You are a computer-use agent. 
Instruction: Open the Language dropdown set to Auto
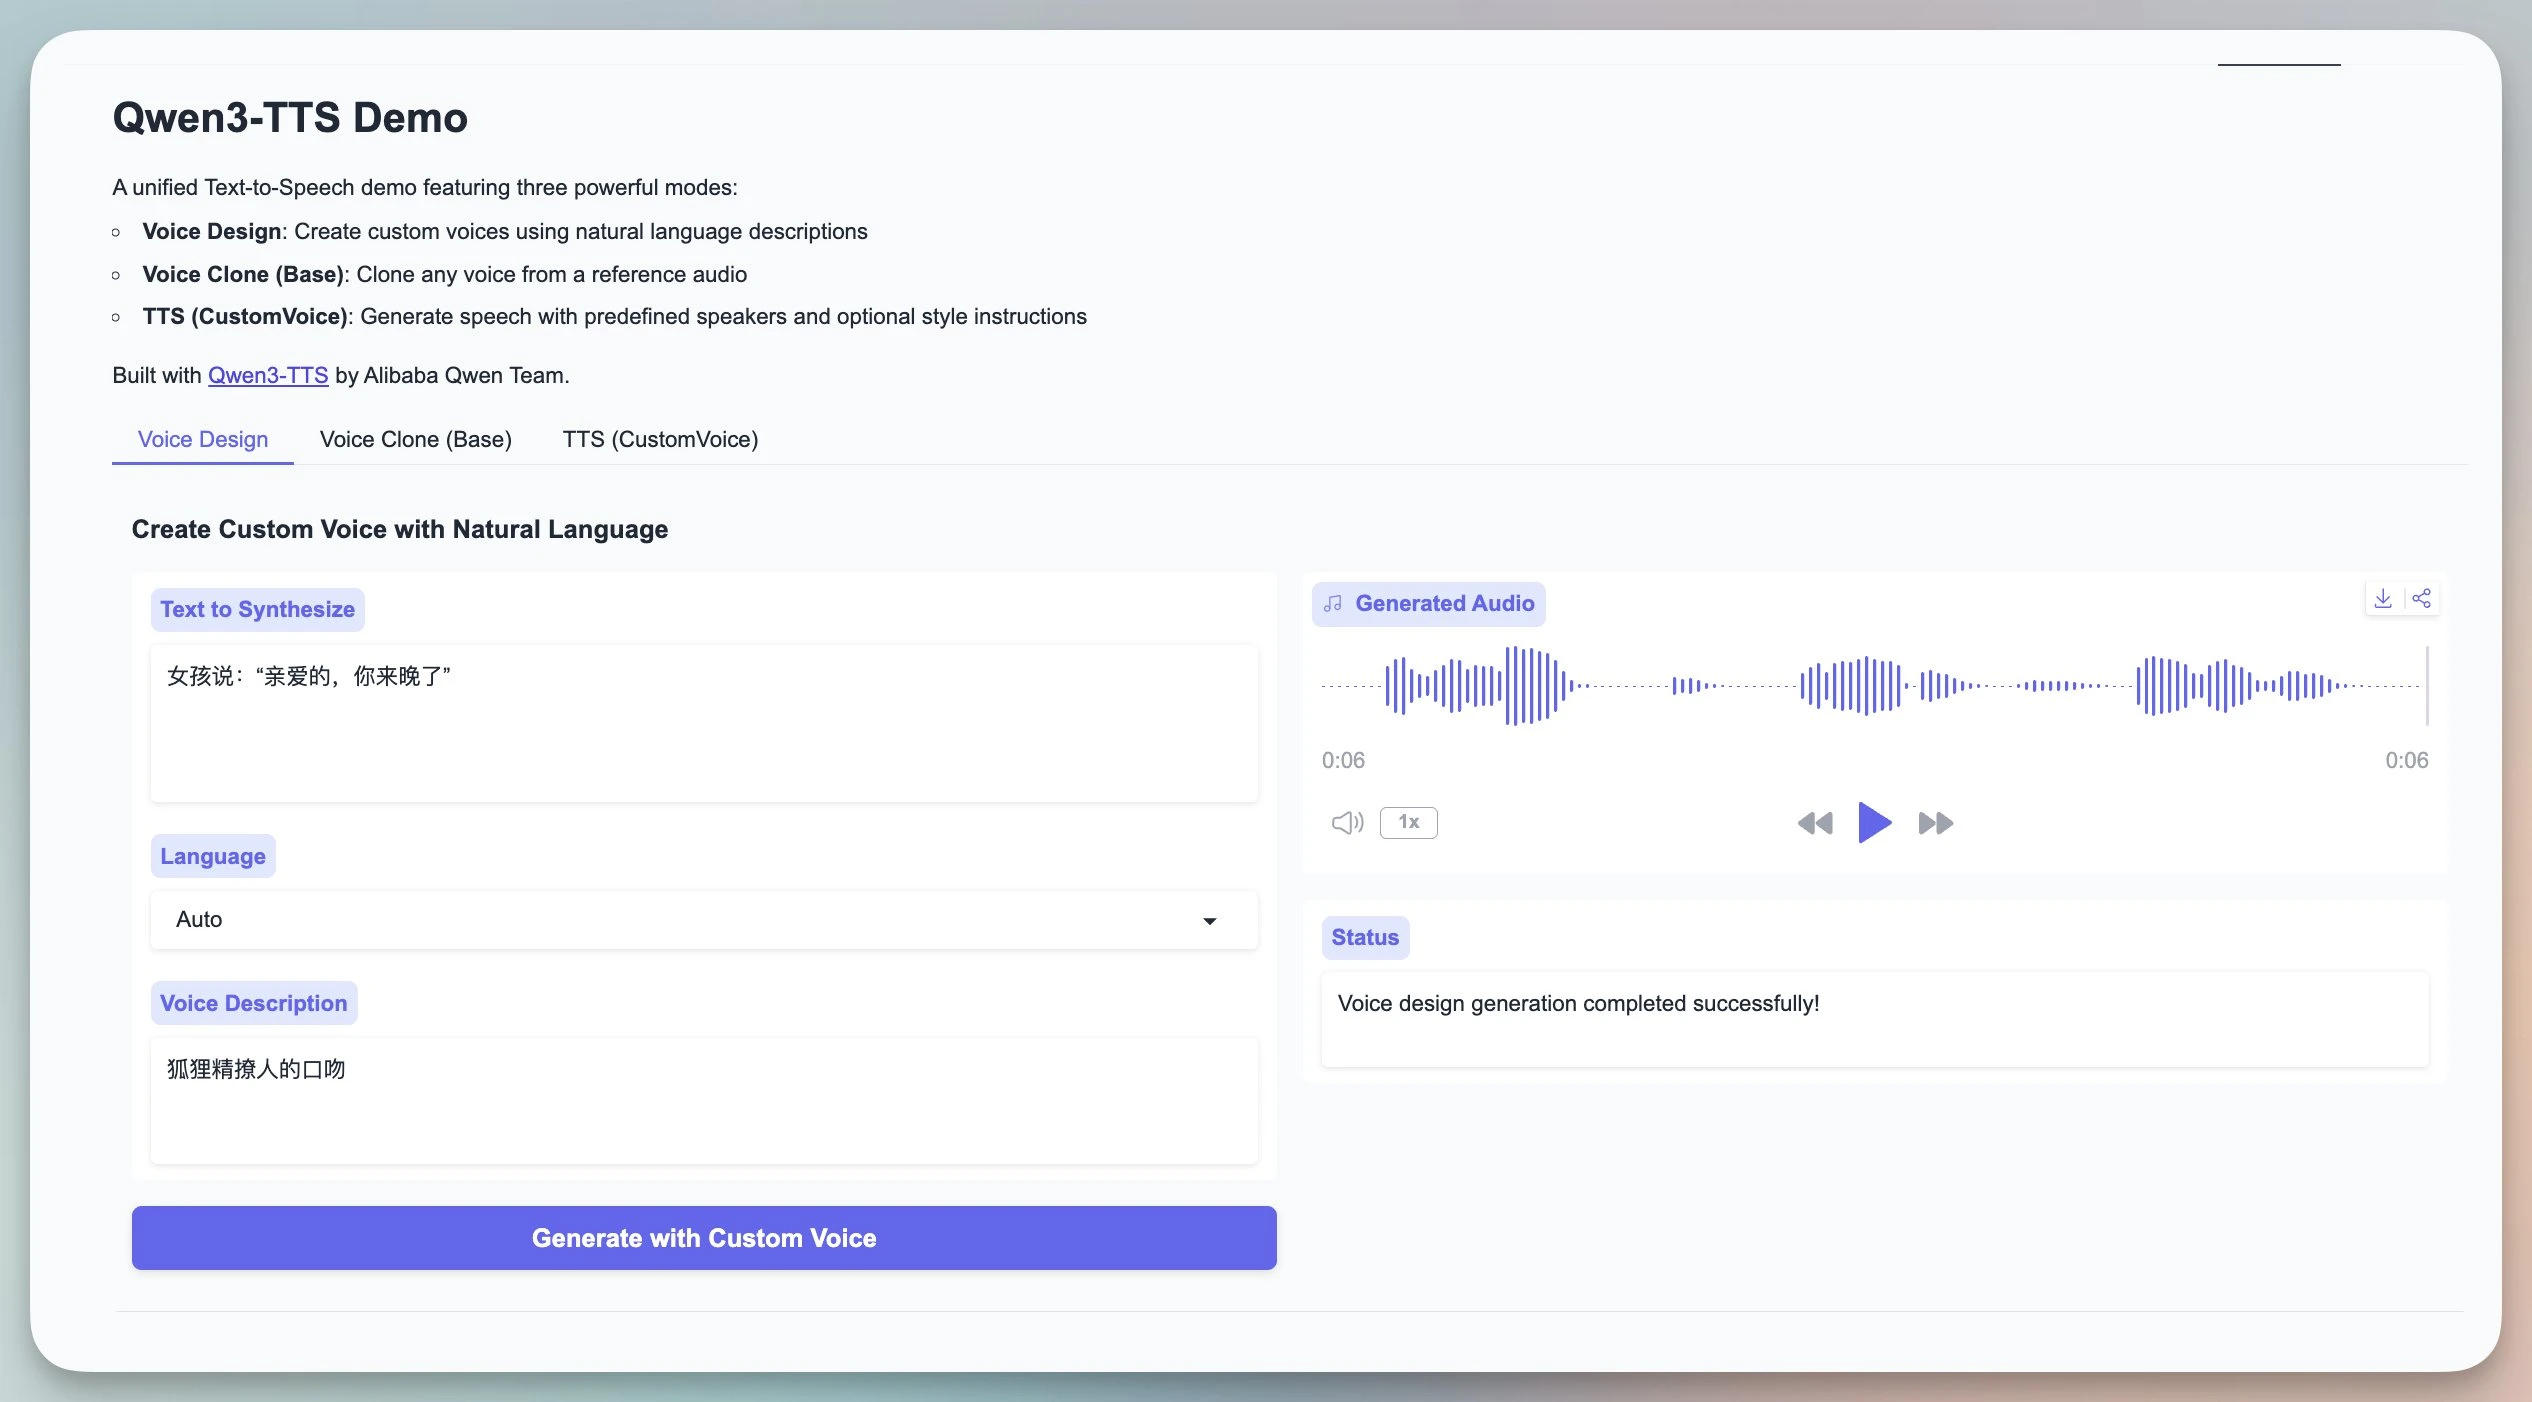coord(703,920)
